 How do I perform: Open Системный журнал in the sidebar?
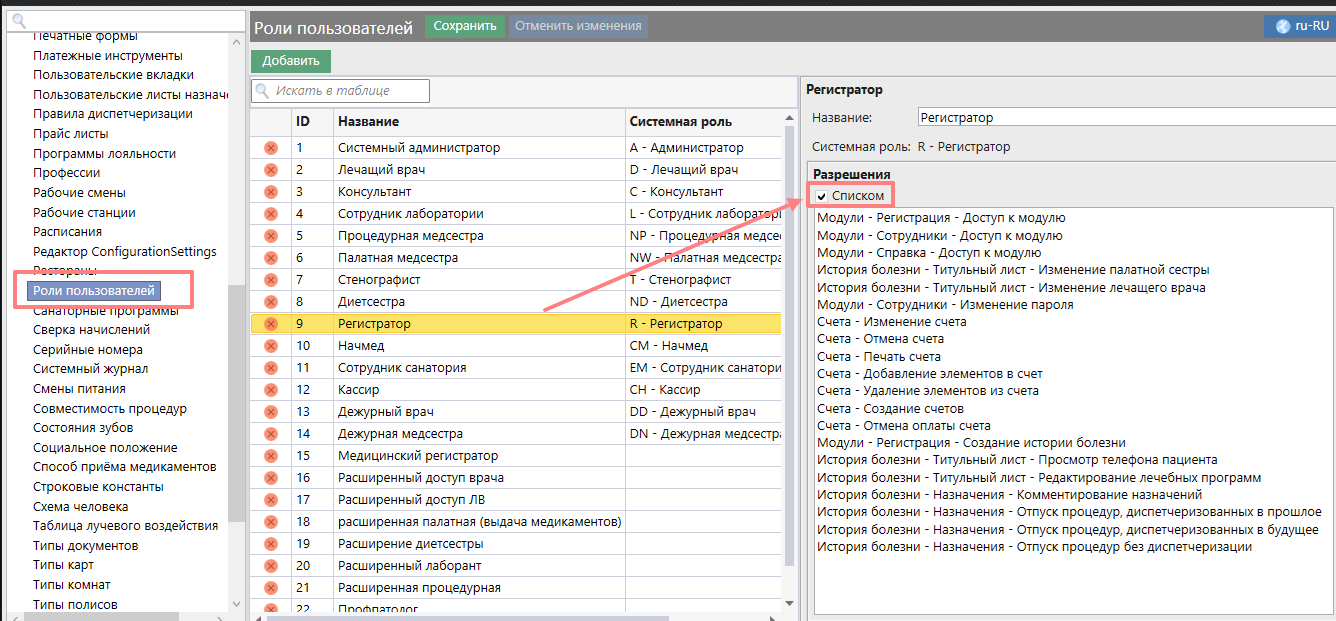click(x=90, y=369)
